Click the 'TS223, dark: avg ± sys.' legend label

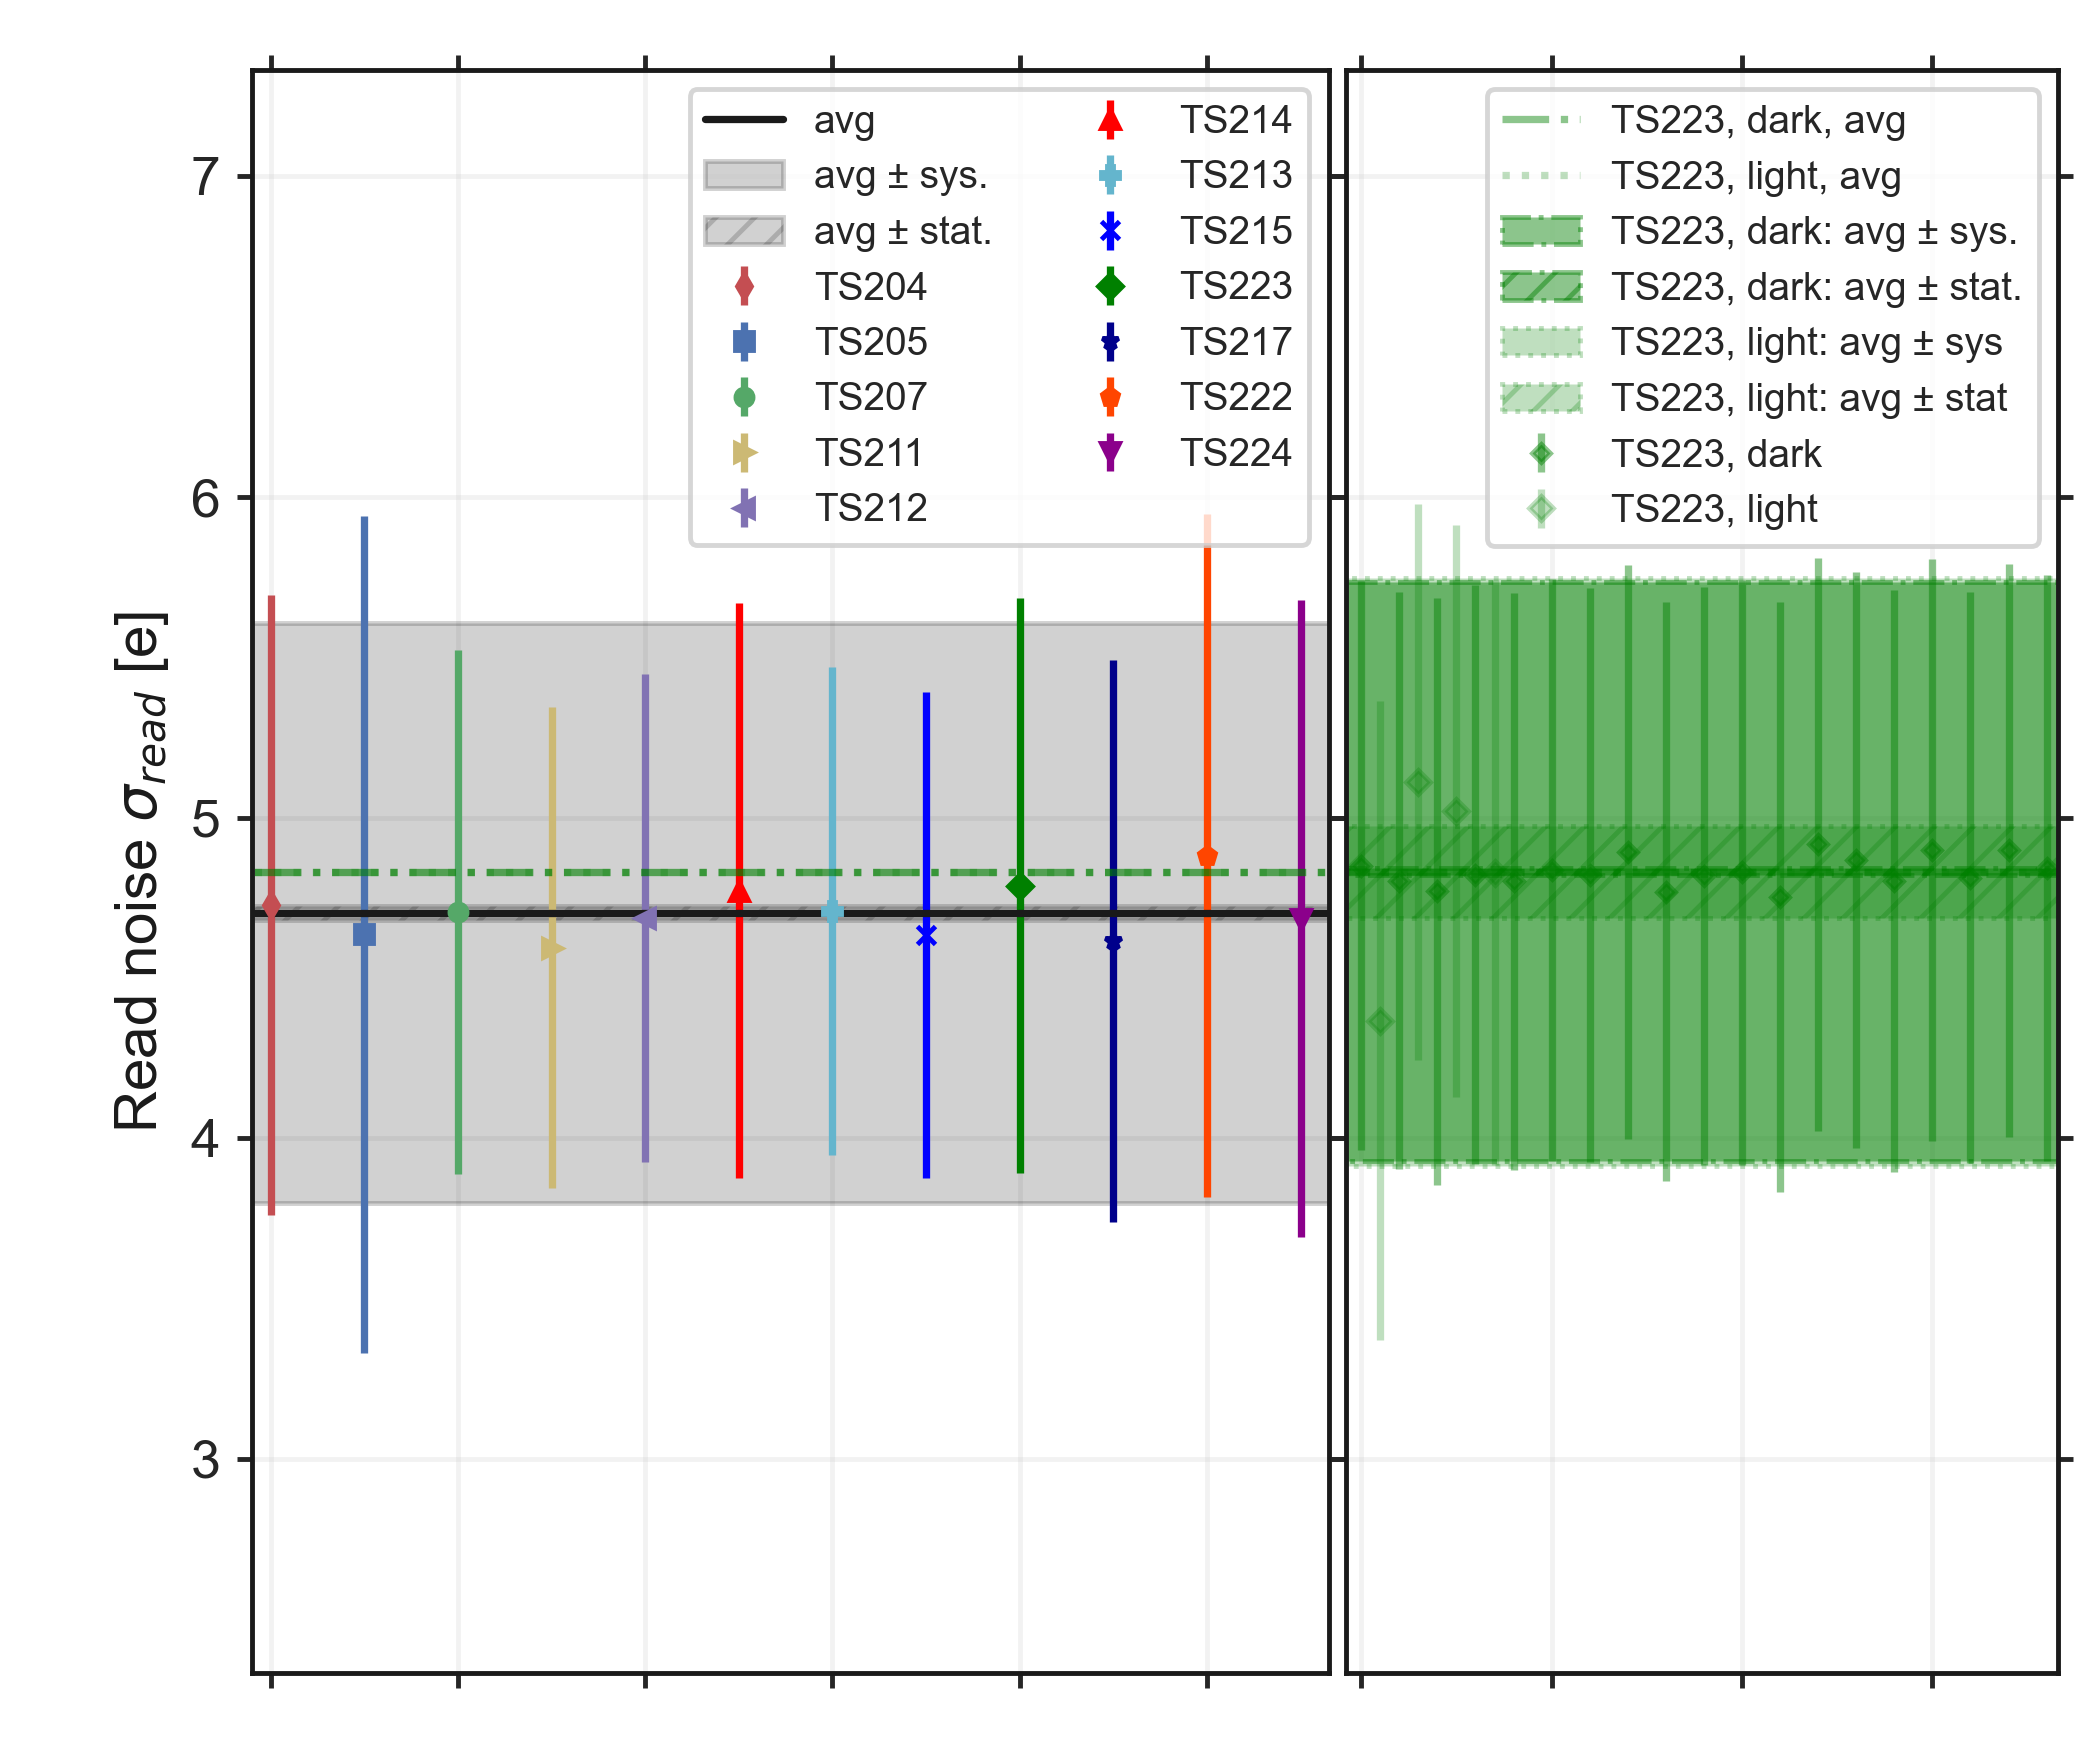point(1814,232)
